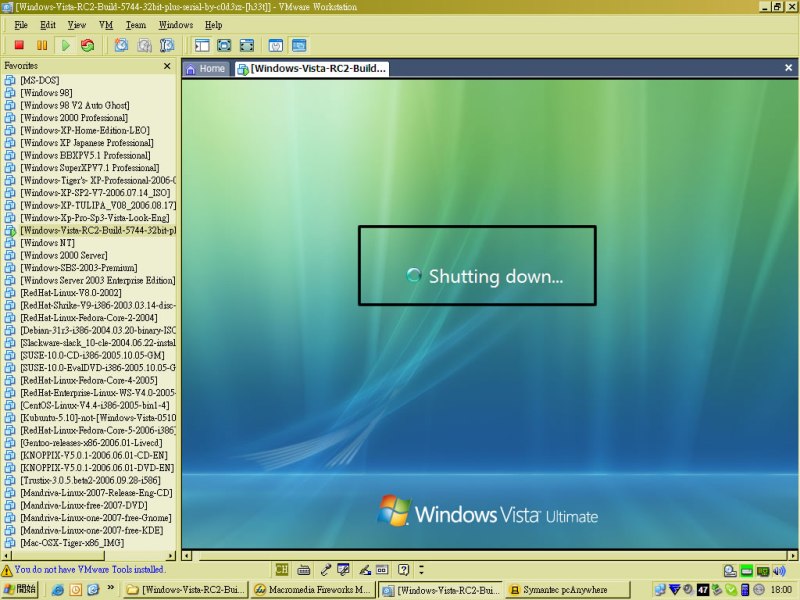This screenshot has width=800, height=600.
Task: Click the language bar microphone icon
Action: (x=326, y=569)
